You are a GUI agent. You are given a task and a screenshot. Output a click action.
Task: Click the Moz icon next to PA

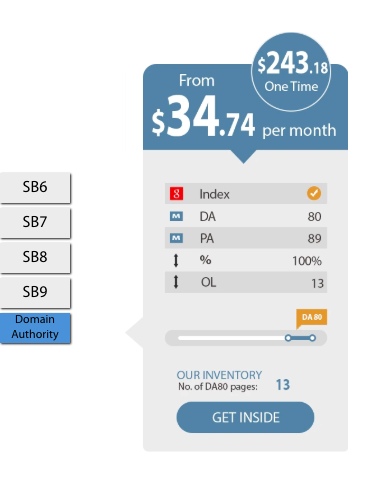point(176,238)
